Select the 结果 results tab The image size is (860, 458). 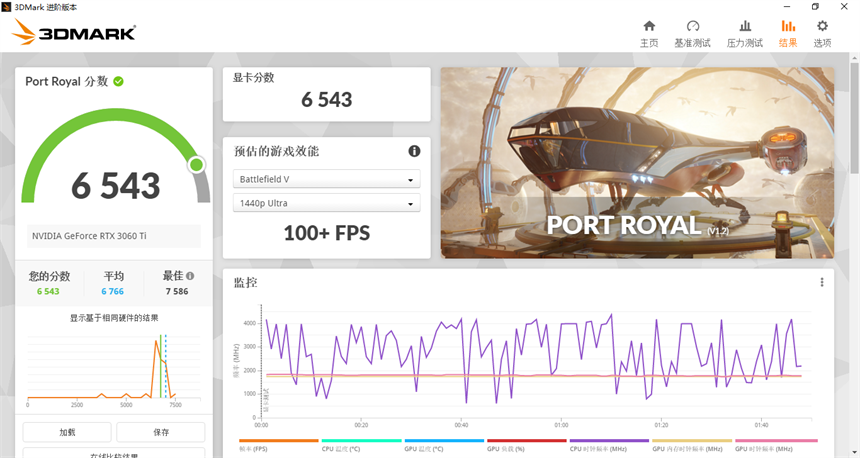(x=788, y=34)
